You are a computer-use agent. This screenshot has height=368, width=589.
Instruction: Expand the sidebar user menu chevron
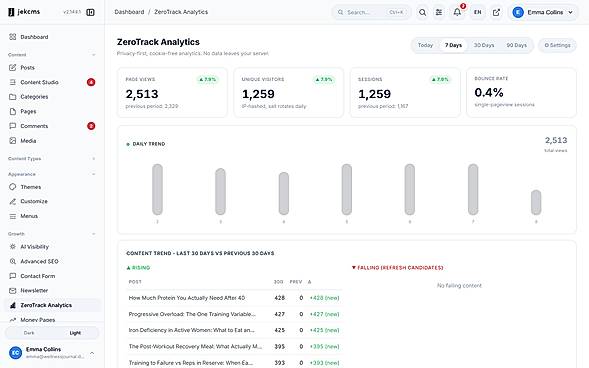coord(92,353)
